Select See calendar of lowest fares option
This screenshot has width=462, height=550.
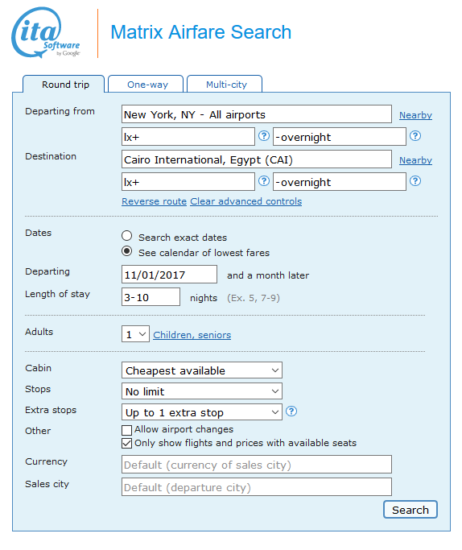pos(127,251)
